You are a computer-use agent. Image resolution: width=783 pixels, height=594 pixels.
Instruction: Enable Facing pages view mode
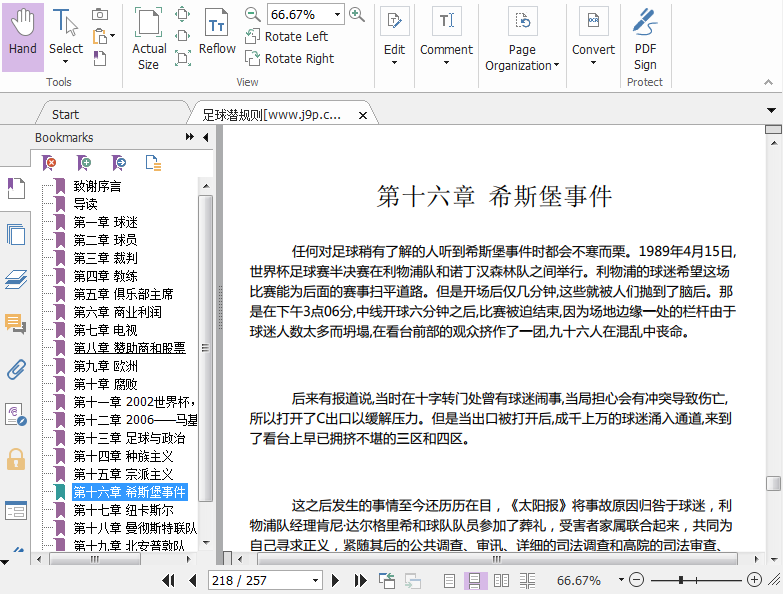coord(501,581)
